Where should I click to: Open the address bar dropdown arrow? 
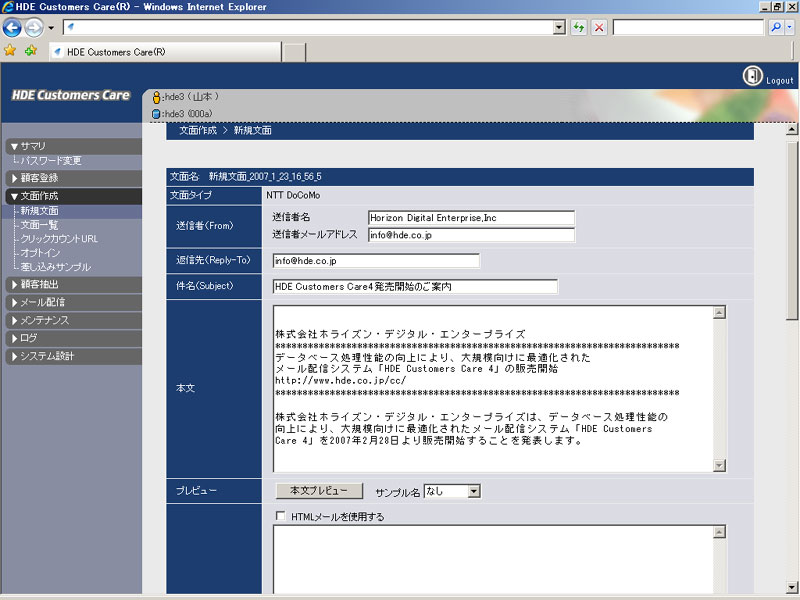pos(559,27)
